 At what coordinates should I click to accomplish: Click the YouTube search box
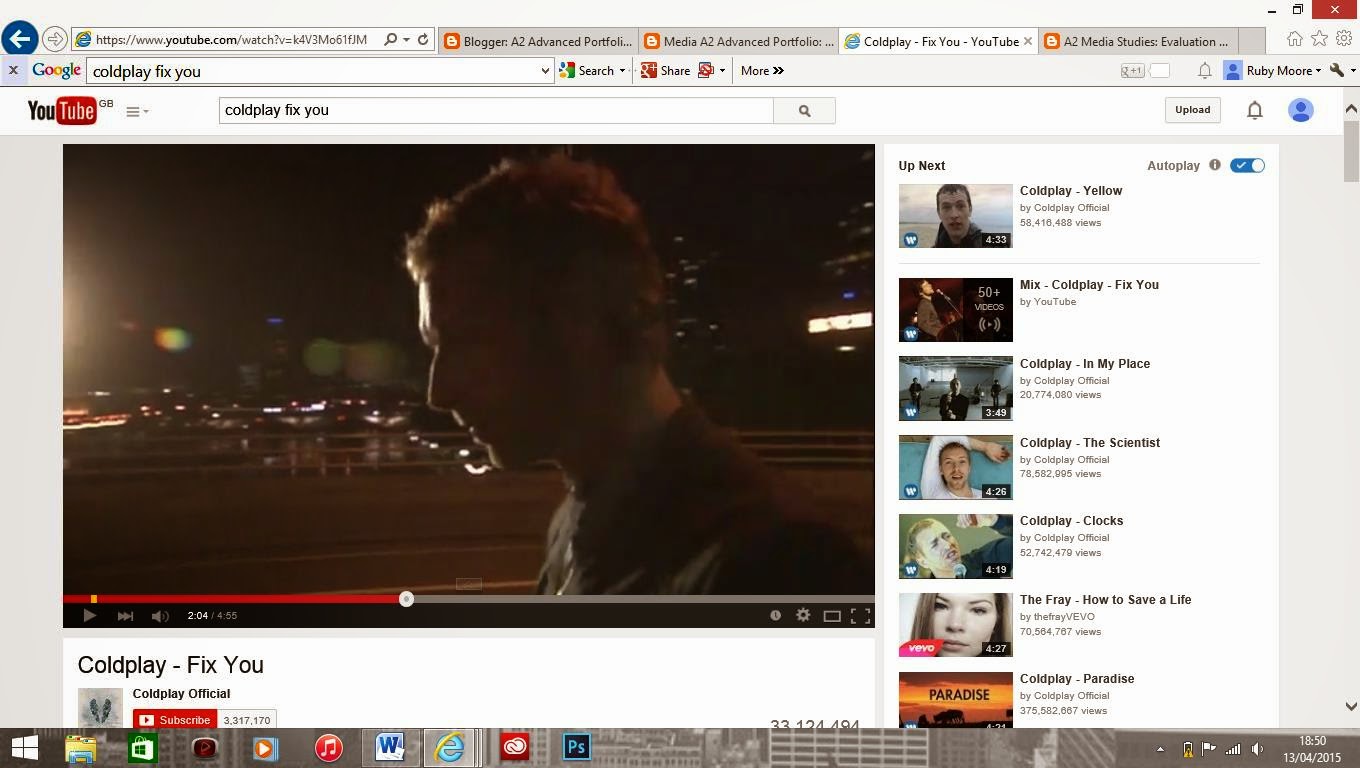click(x=496, y=110)
